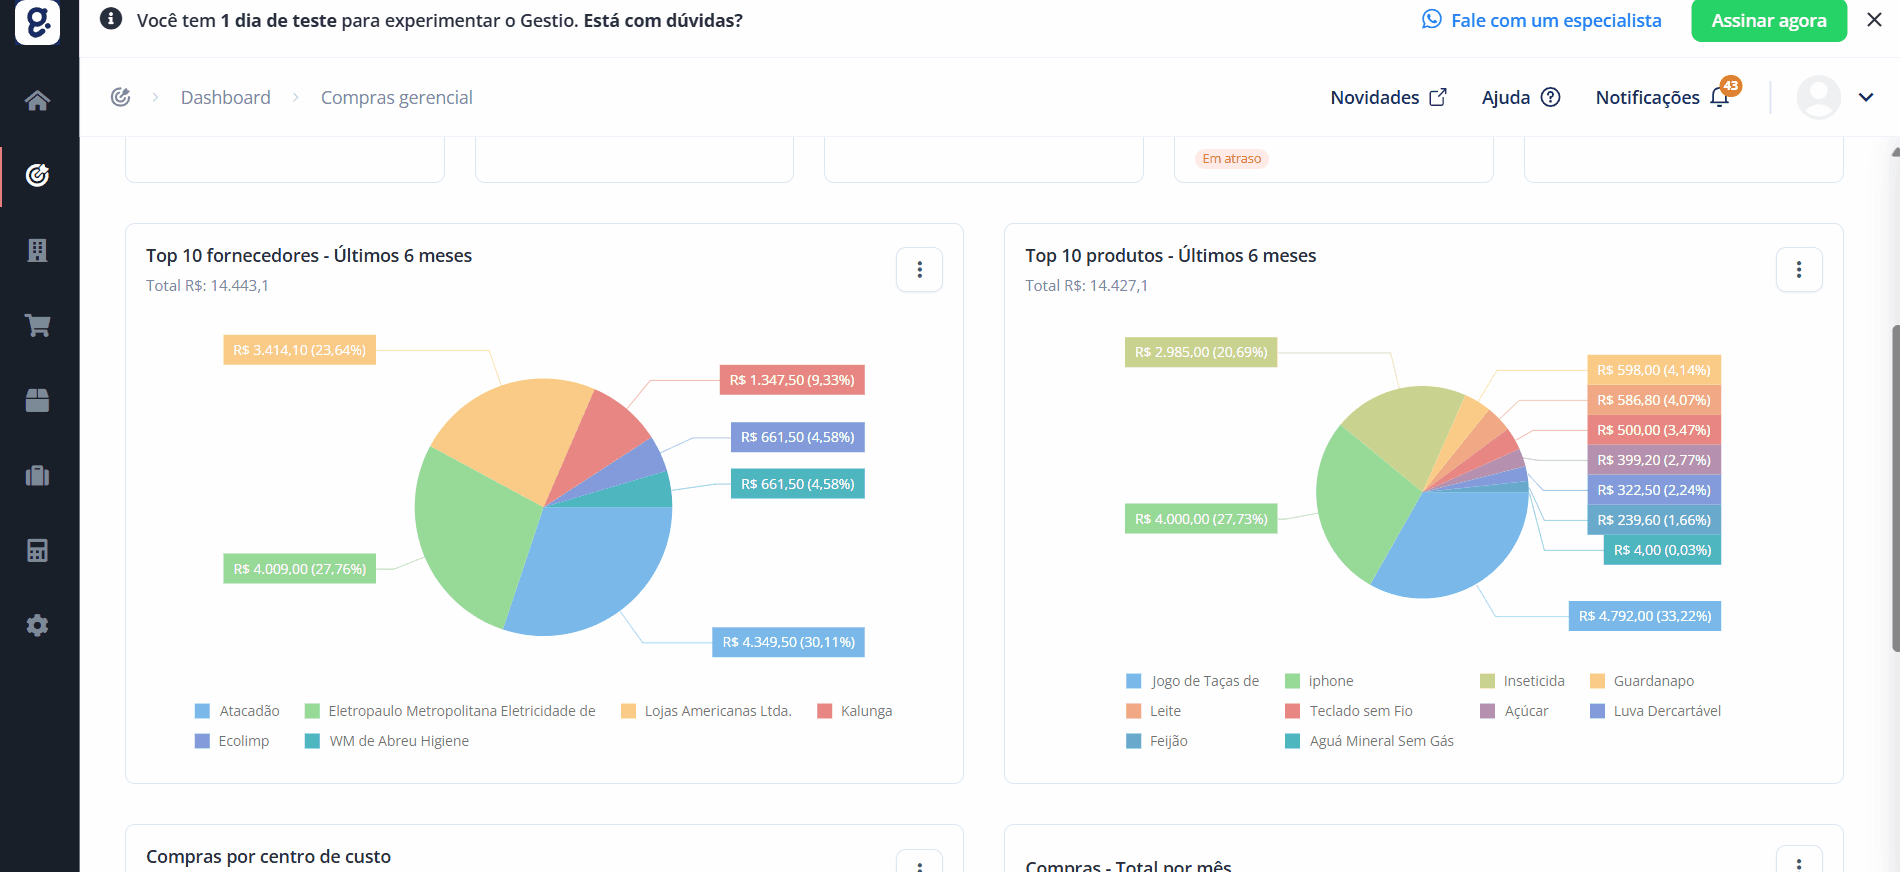1900x872 pixels.
Task: Toggle Teclado sem Fio legend series
Action: click(1349, 711)
